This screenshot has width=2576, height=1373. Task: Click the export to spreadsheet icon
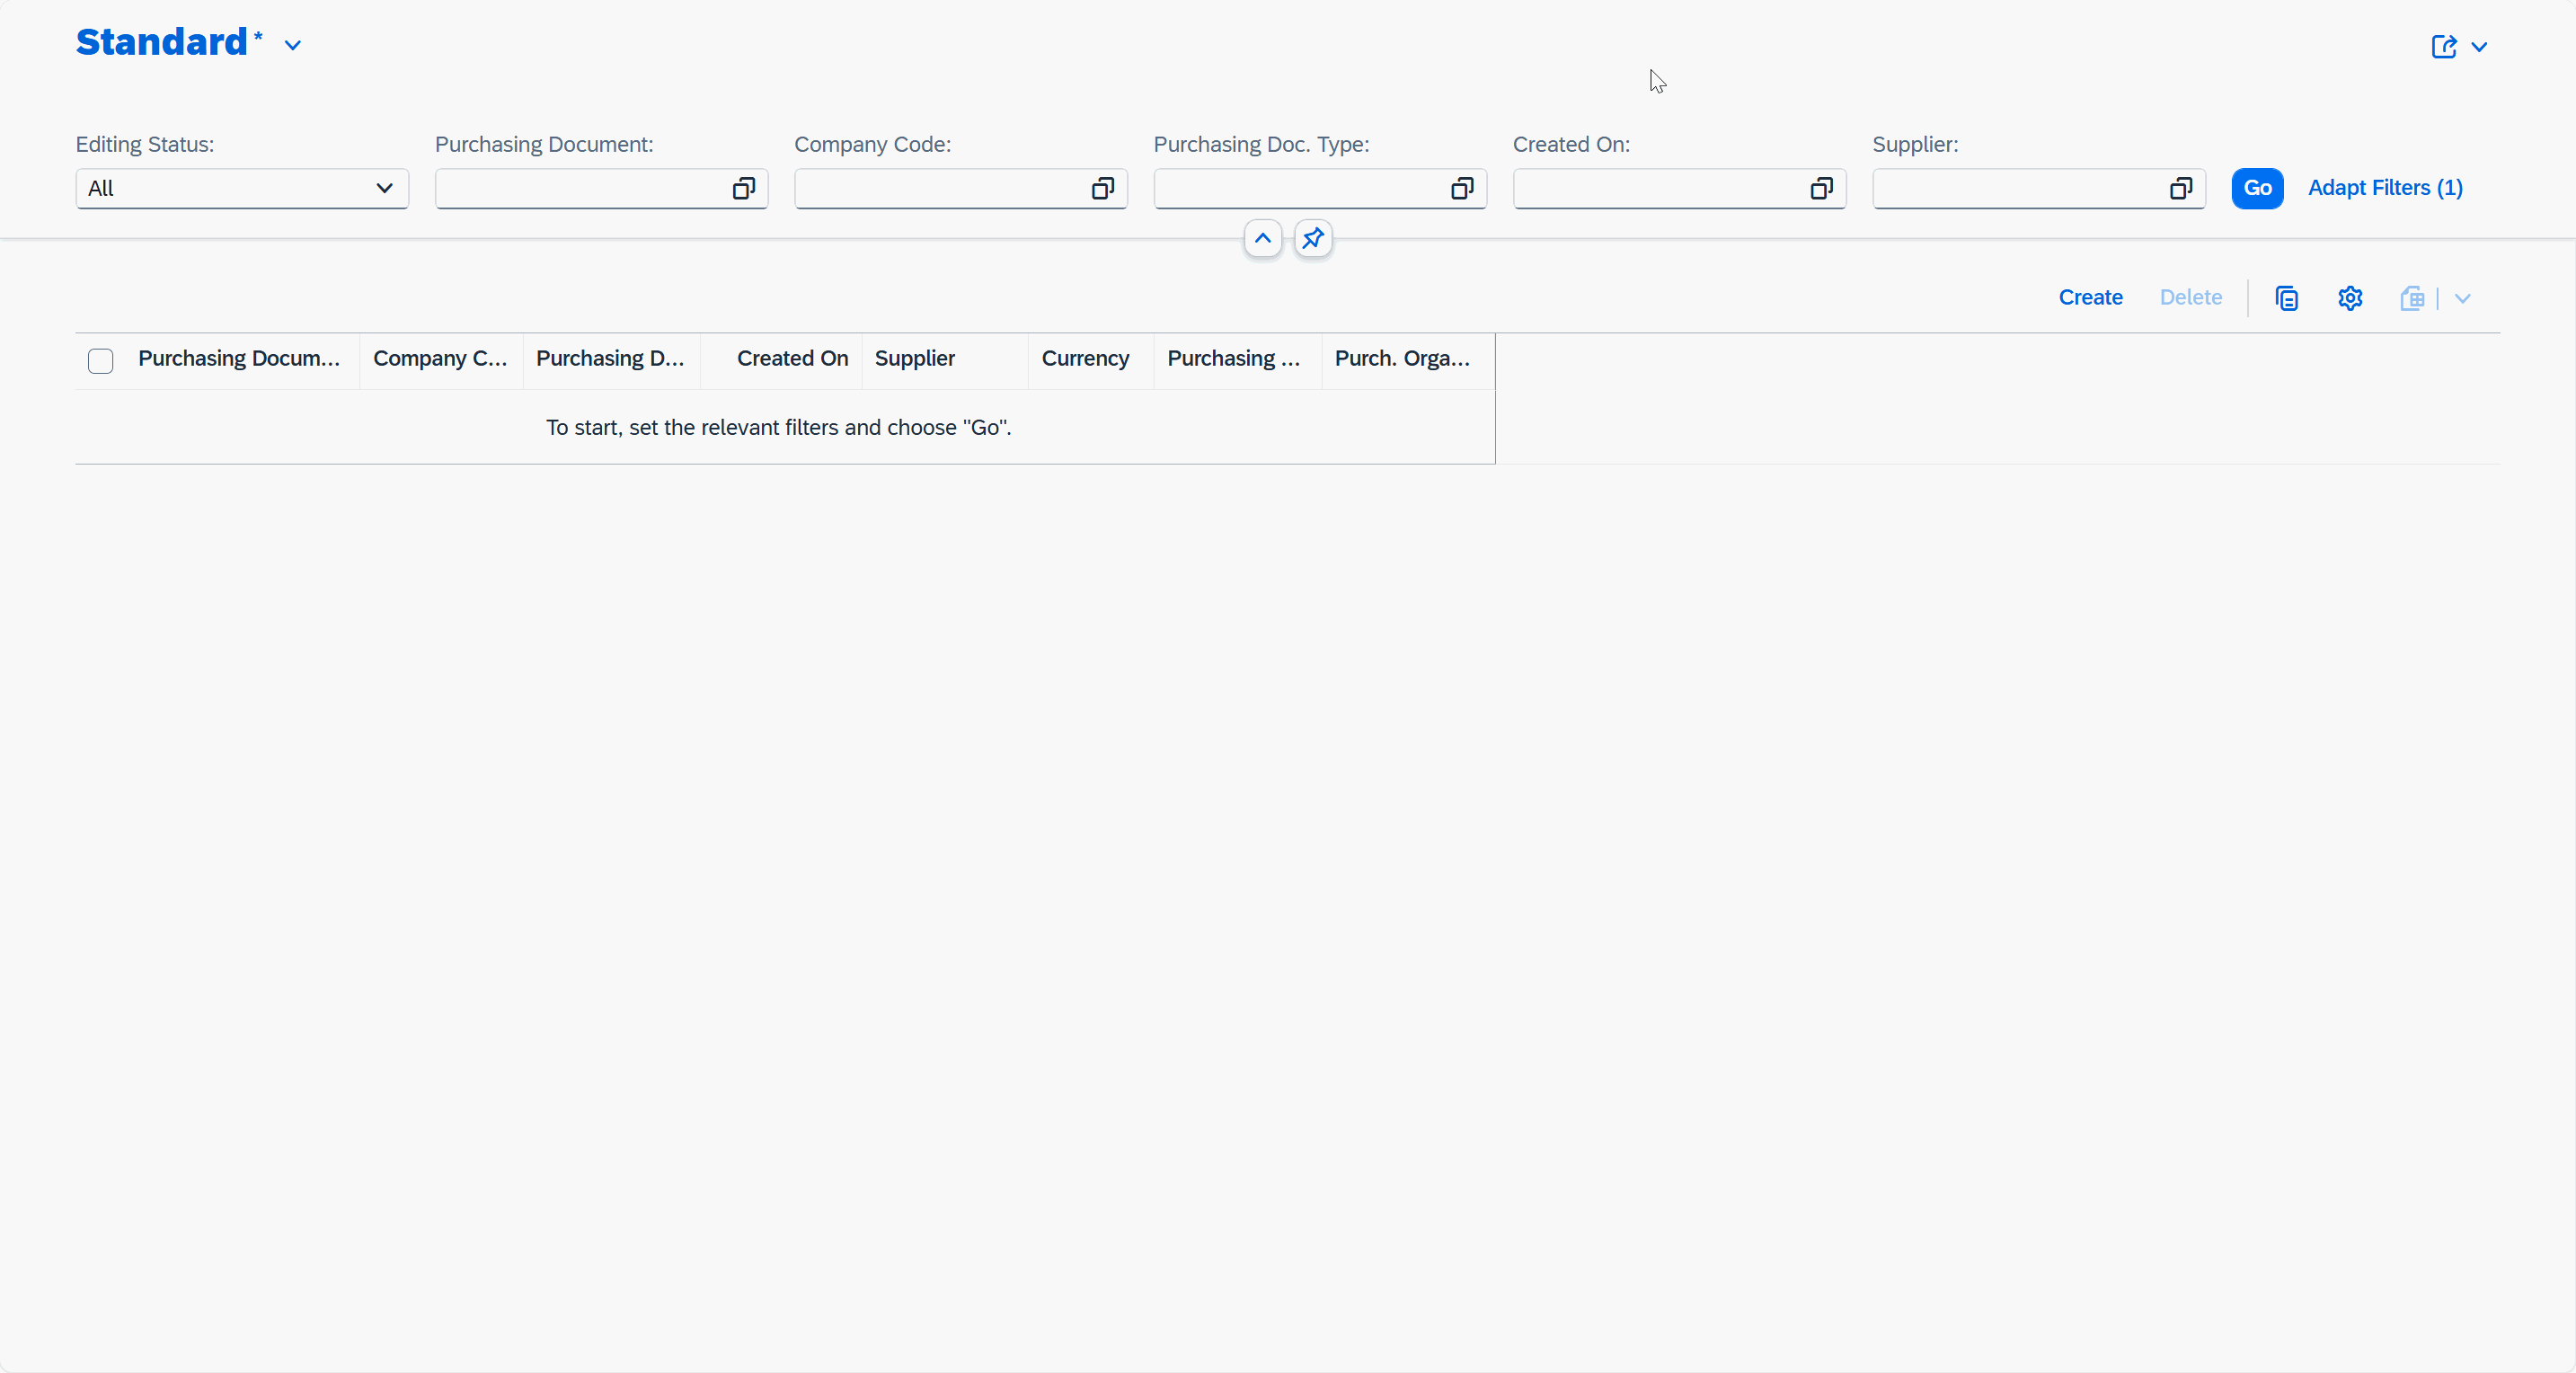pos(2412,298)
